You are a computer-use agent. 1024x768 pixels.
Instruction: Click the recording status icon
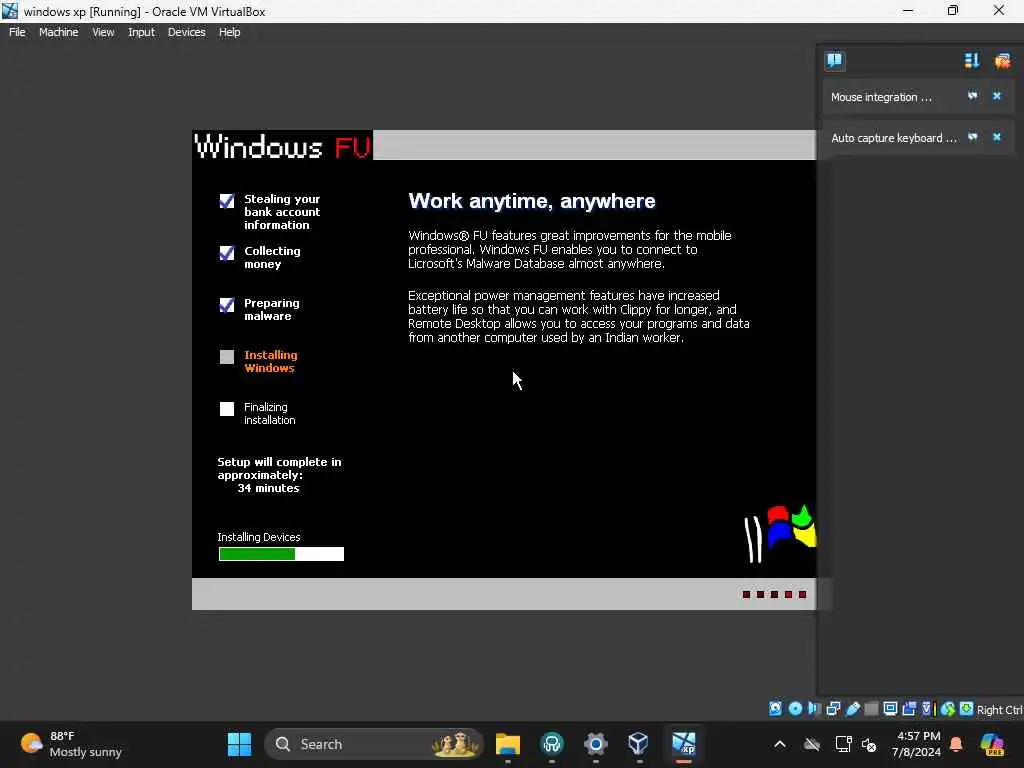(x=909, y=709)
